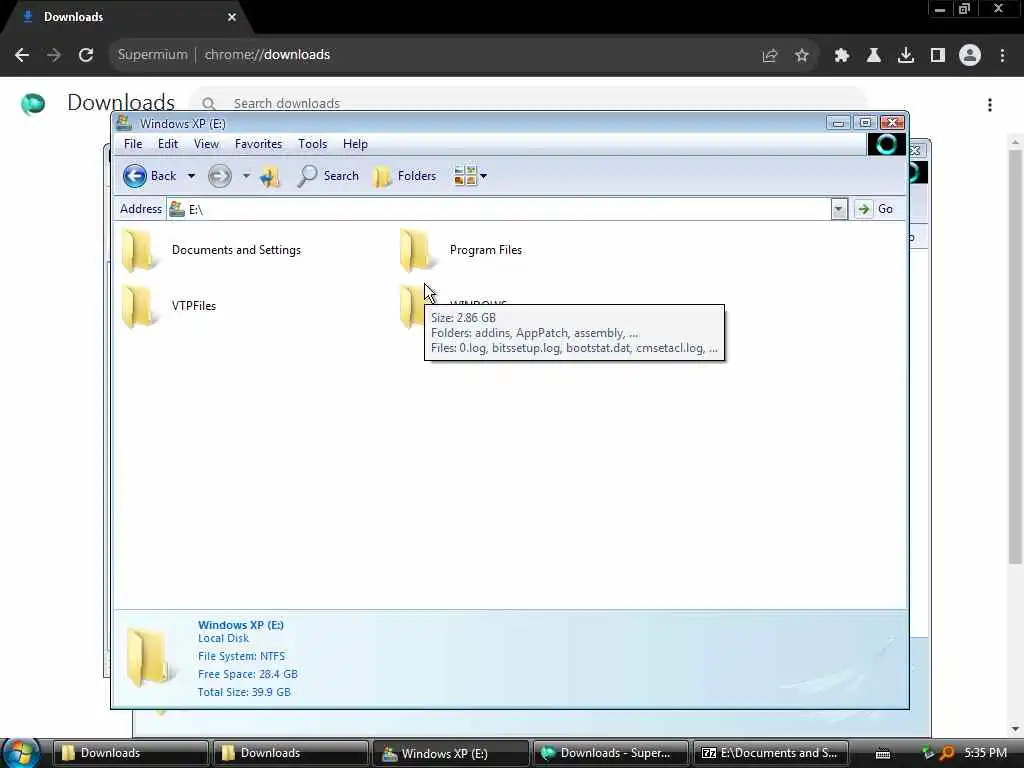
Task: Click the Windows Start orb
Action: [x=20, y=753]
